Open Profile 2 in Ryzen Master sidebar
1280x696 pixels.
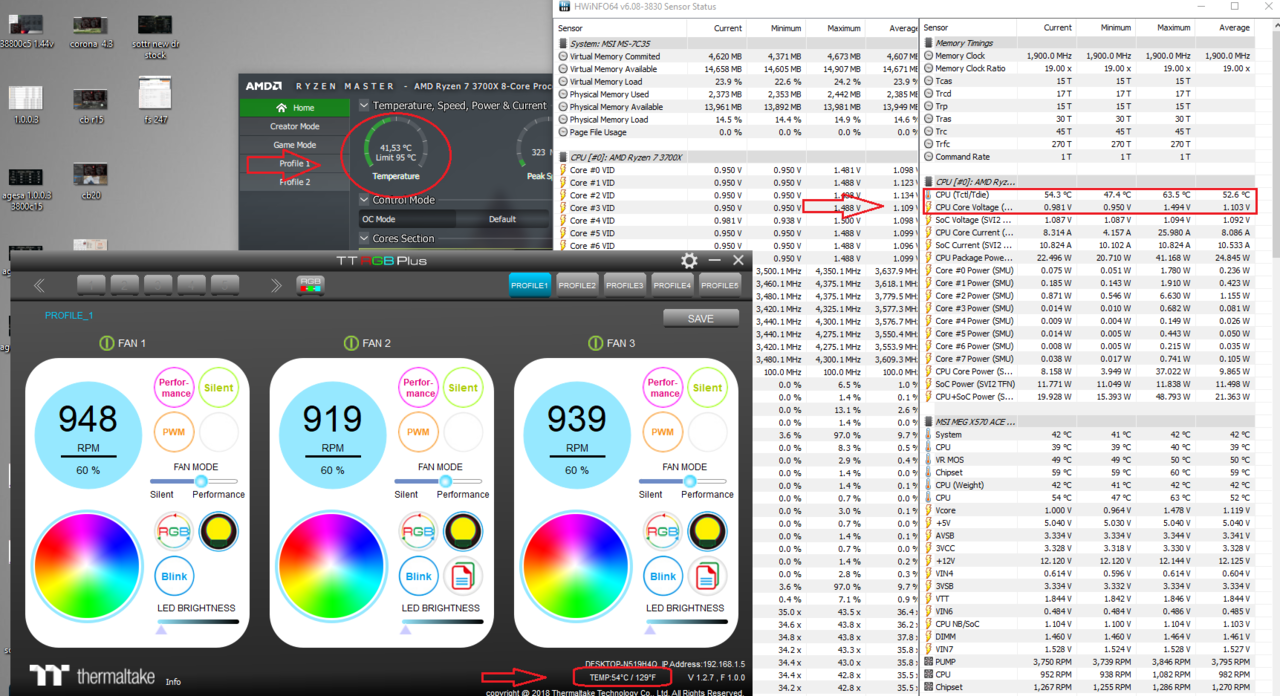(x=295, y=182)
